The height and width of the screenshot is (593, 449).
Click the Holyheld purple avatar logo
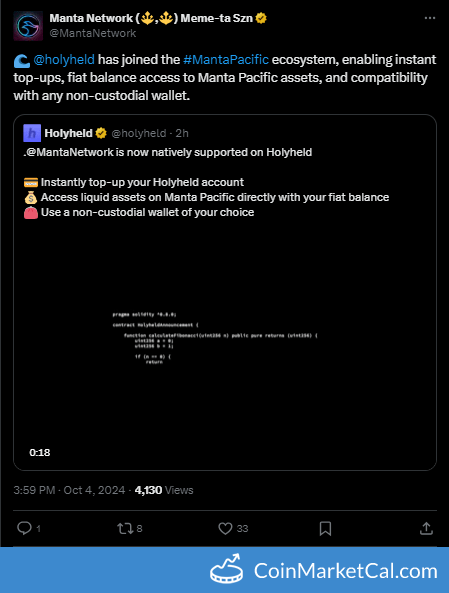[32, 133]
